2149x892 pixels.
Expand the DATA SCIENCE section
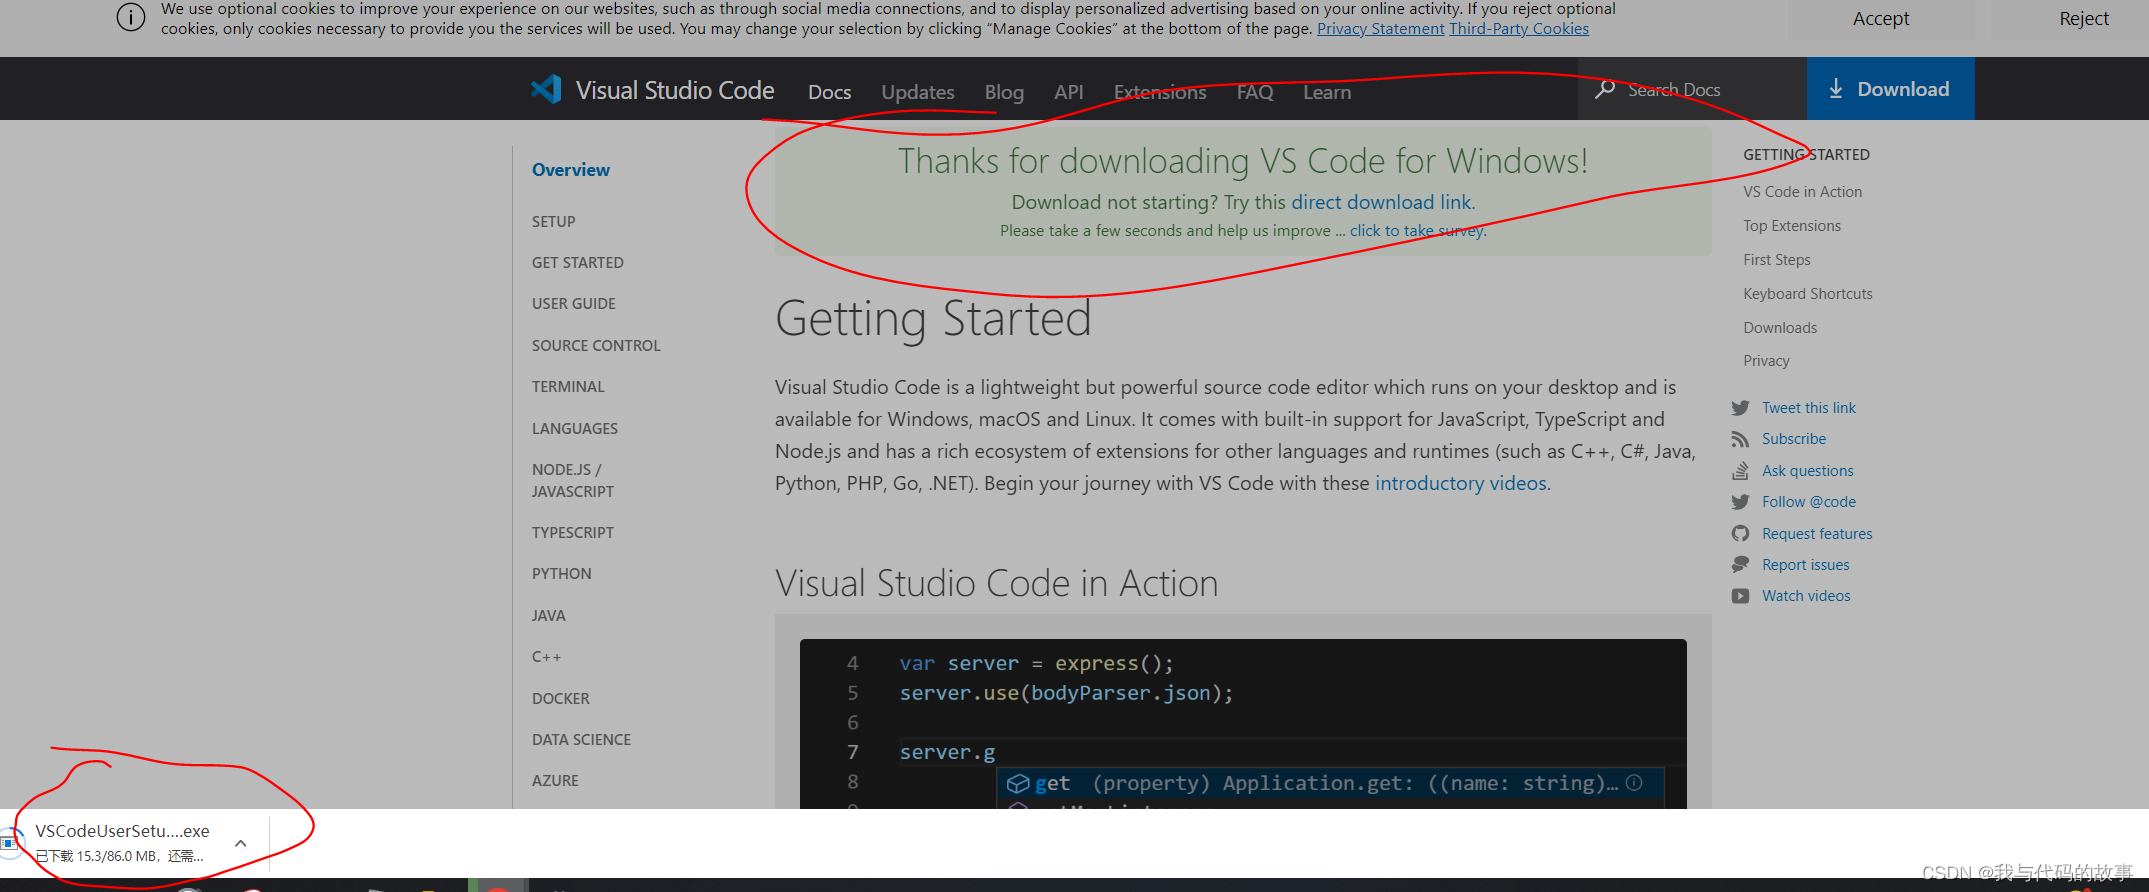(581, 739)
